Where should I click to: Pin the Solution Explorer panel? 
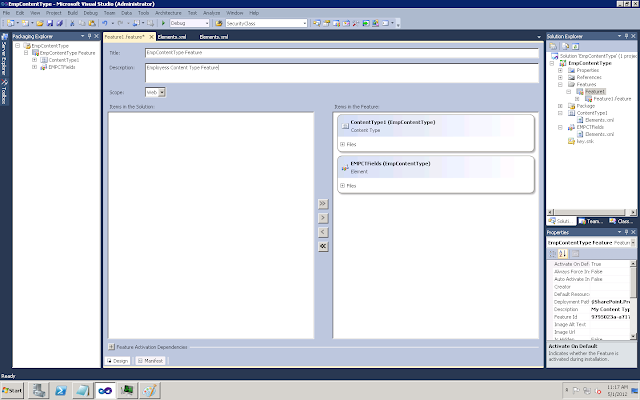(x=627, y=36)
